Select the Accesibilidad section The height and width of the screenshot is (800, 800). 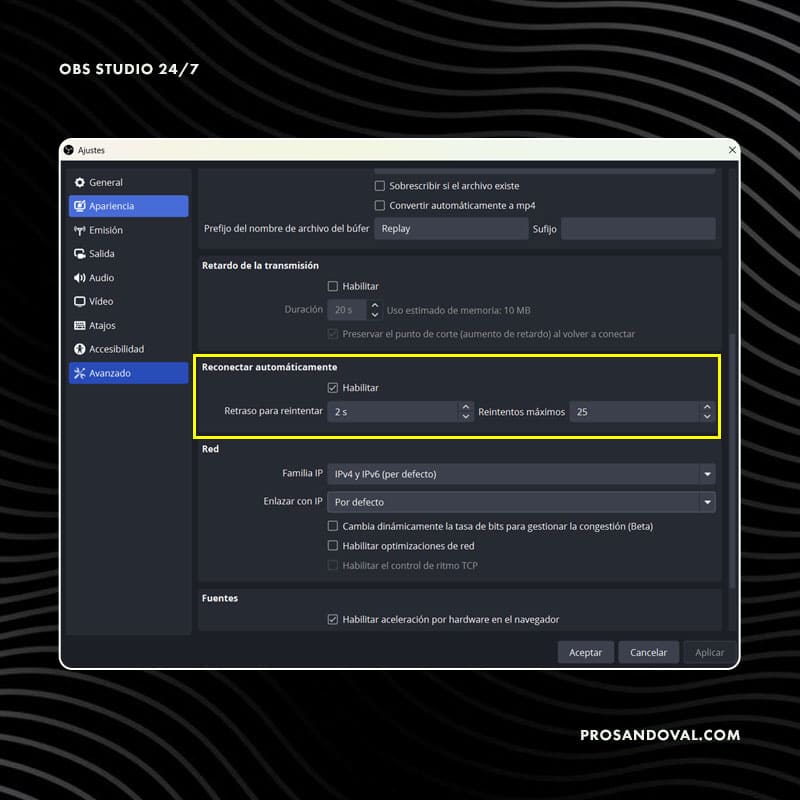click(x=129, y=349)
